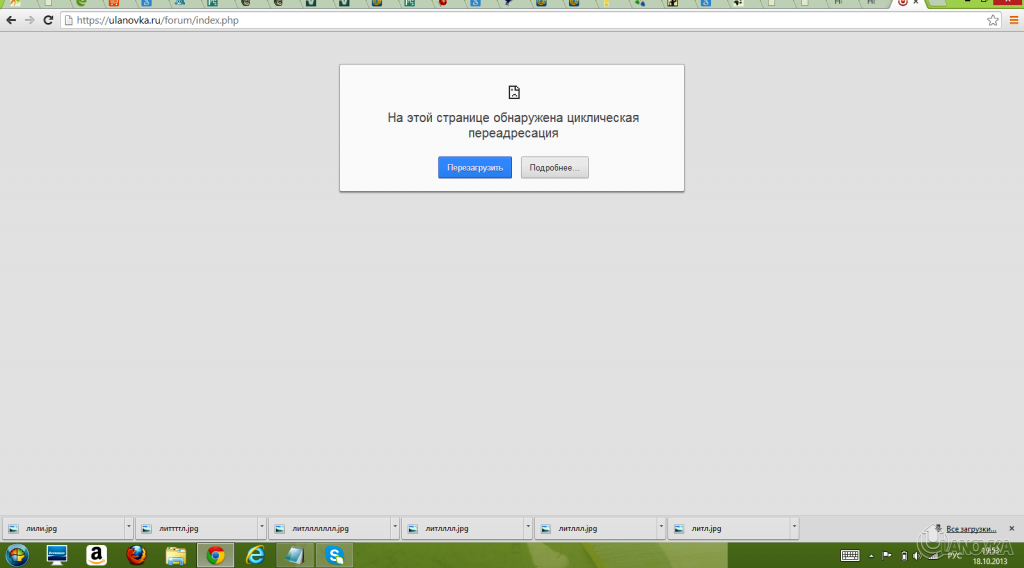This screenshot has height=568, width=1024.
Task: Click the URL address bar
Action: pos(520,20)
